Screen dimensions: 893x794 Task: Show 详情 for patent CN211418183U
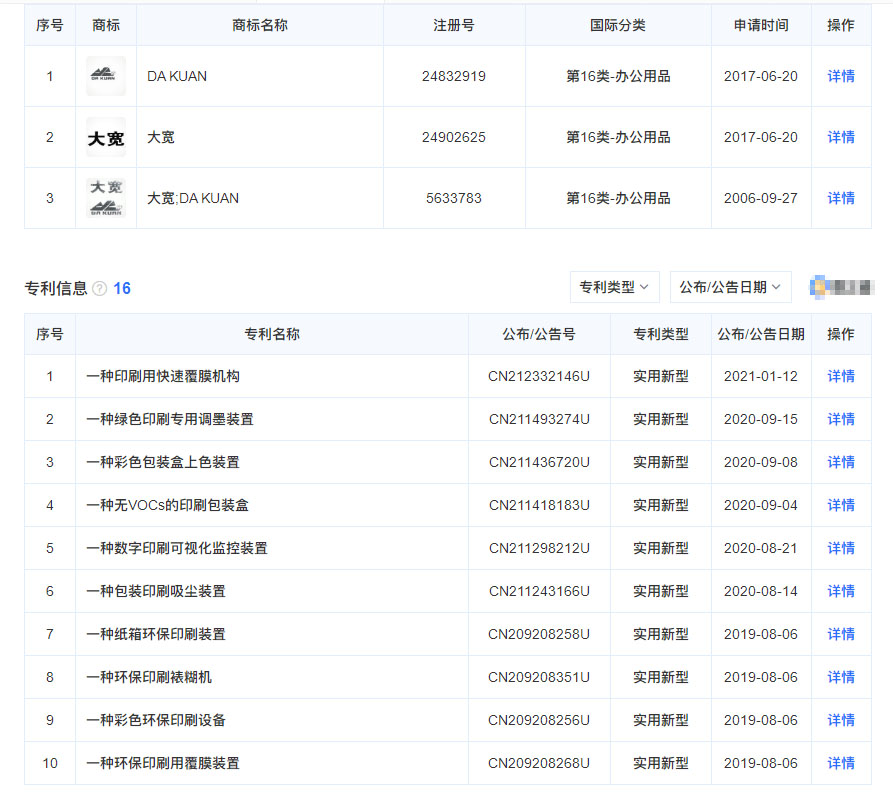840,505
